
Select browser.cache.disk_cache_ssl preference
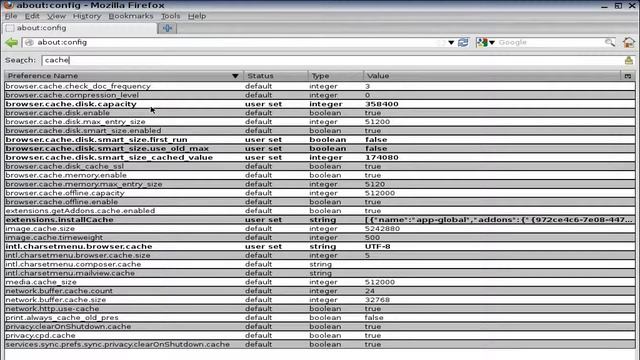320,166
